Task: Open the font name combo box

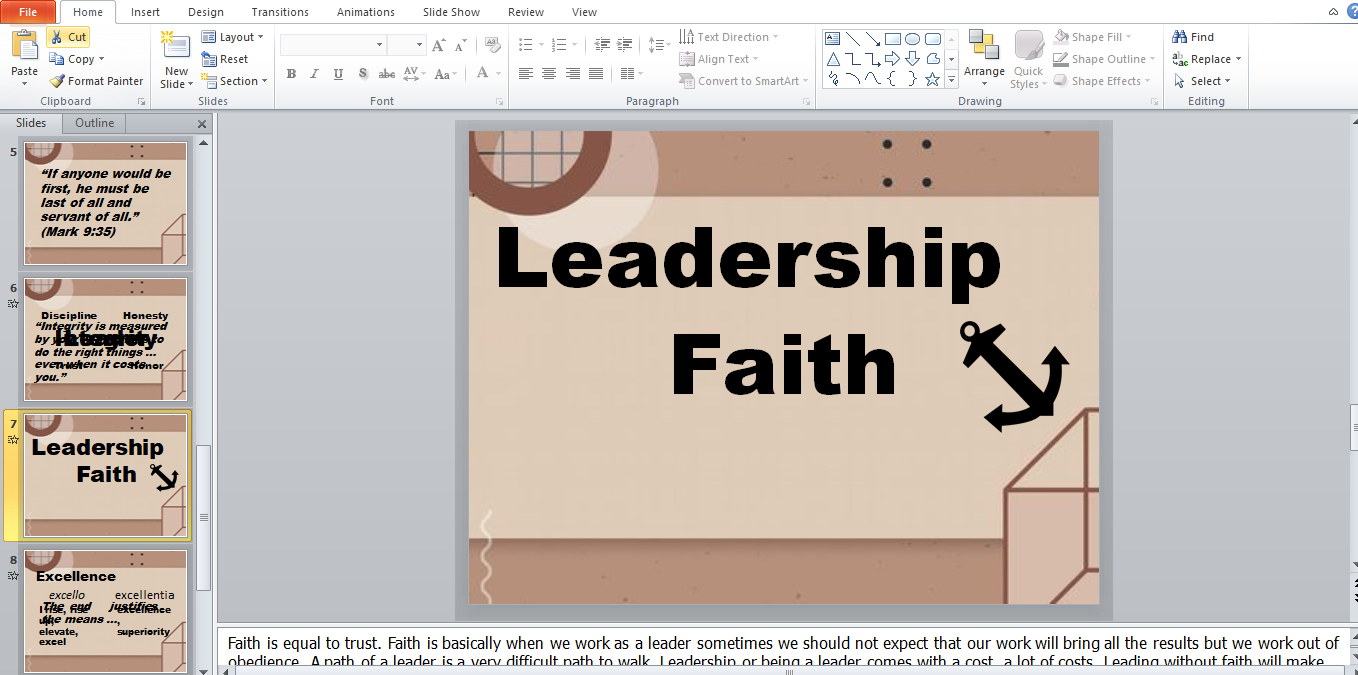Action: [x=333, y=45]
